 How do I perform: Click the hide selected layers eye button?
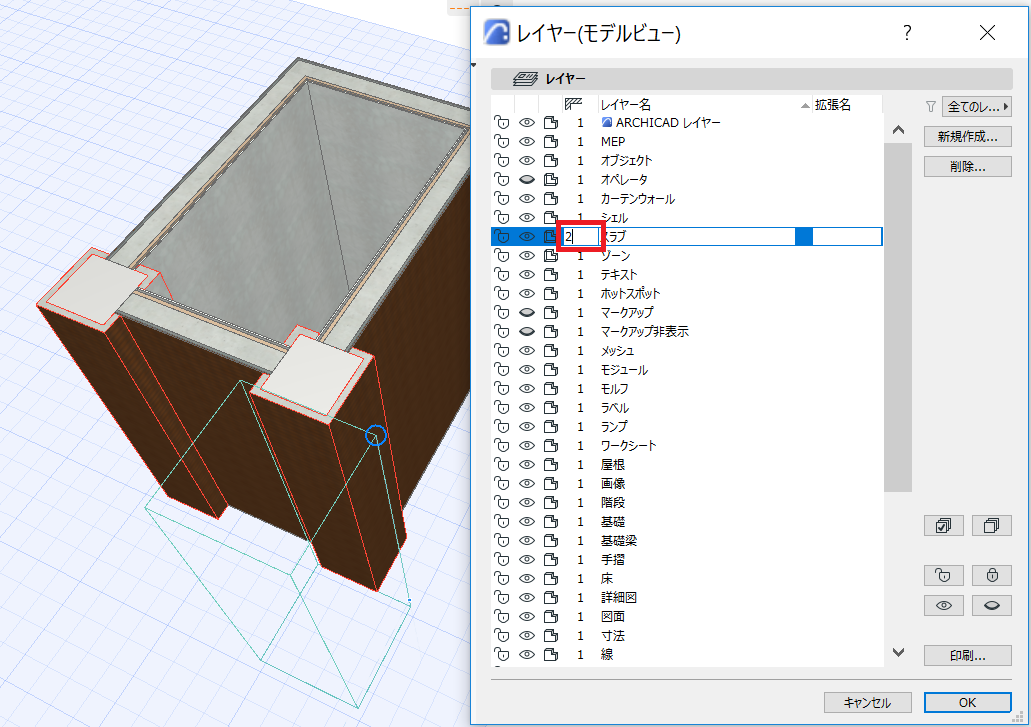(992, 605)
